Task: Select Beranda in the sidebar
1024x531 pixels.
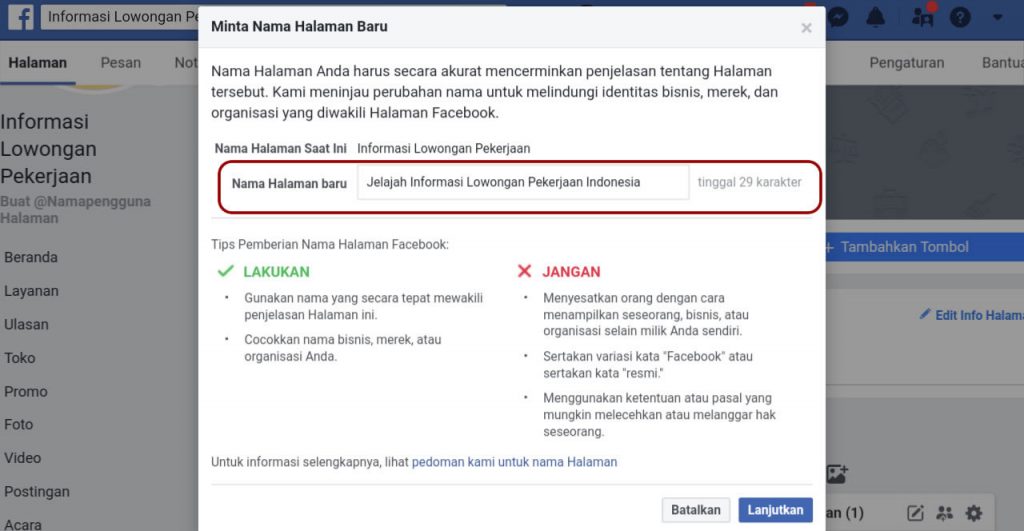Action: pyautogui.click(x=31, y=257)
